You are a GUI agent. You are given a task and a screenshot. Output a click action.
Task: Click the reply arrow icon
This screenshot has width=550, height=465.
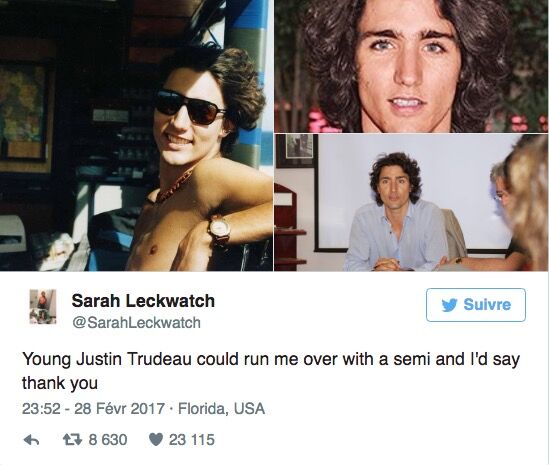[x=31, y=440]
